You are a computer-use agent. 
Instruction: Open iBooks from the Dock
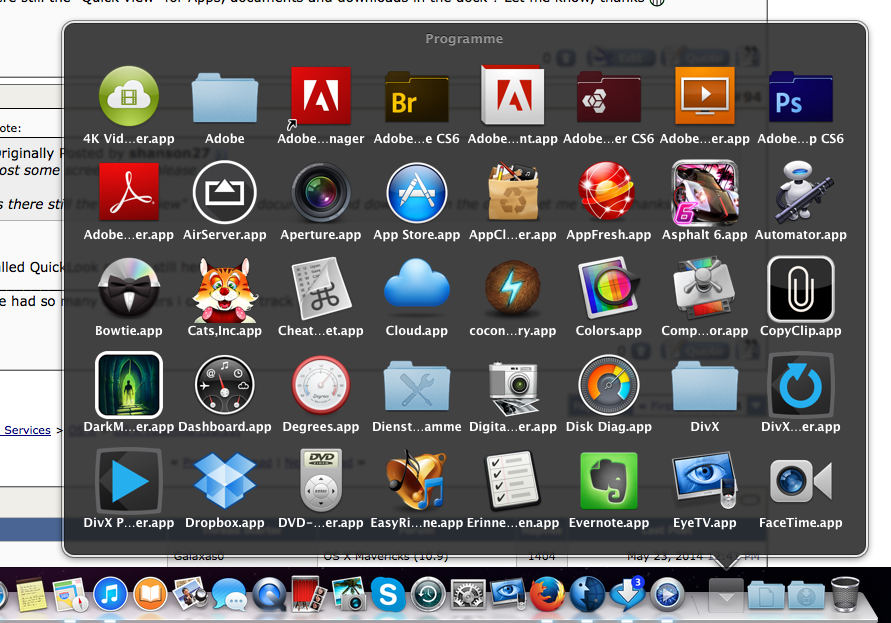[x=150, y=595]
